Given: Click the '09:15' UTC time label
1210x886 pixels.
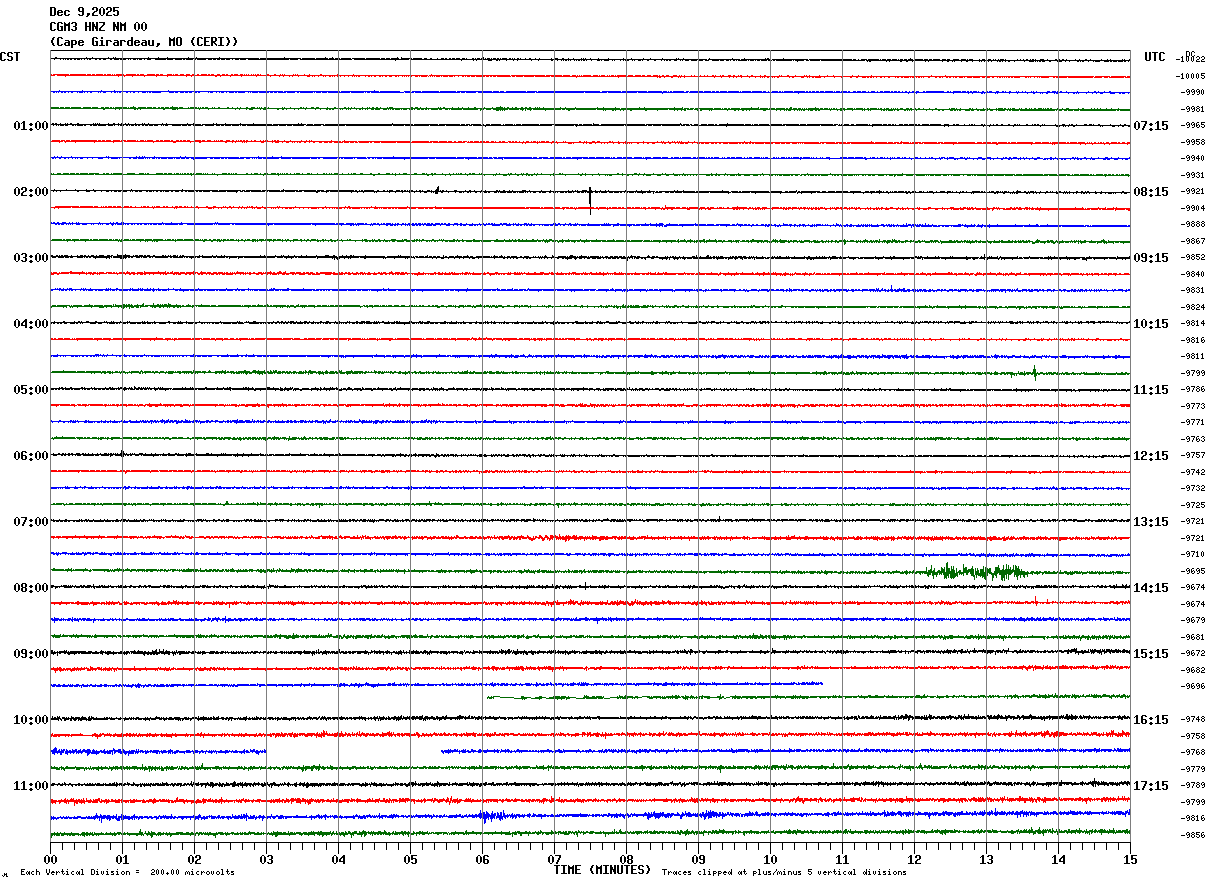Looking at the screenshot, I should click(x=1151, y=258).
